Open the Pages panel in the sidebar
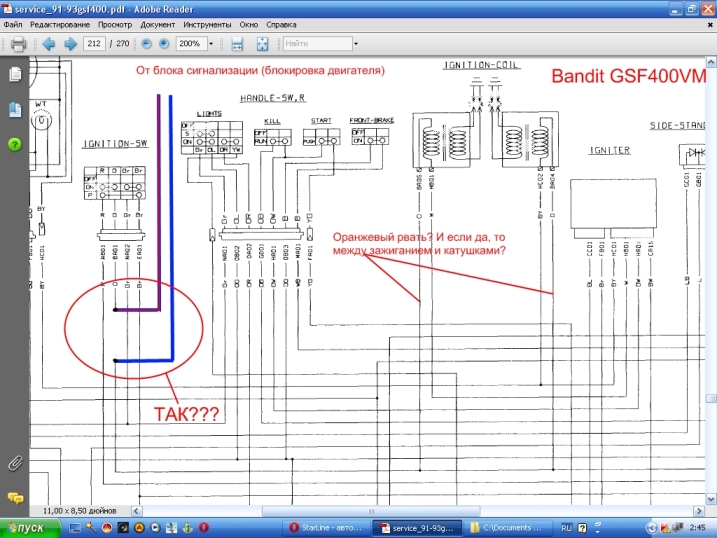This screenshot has width=717, height=538. [x=15, y=75]
